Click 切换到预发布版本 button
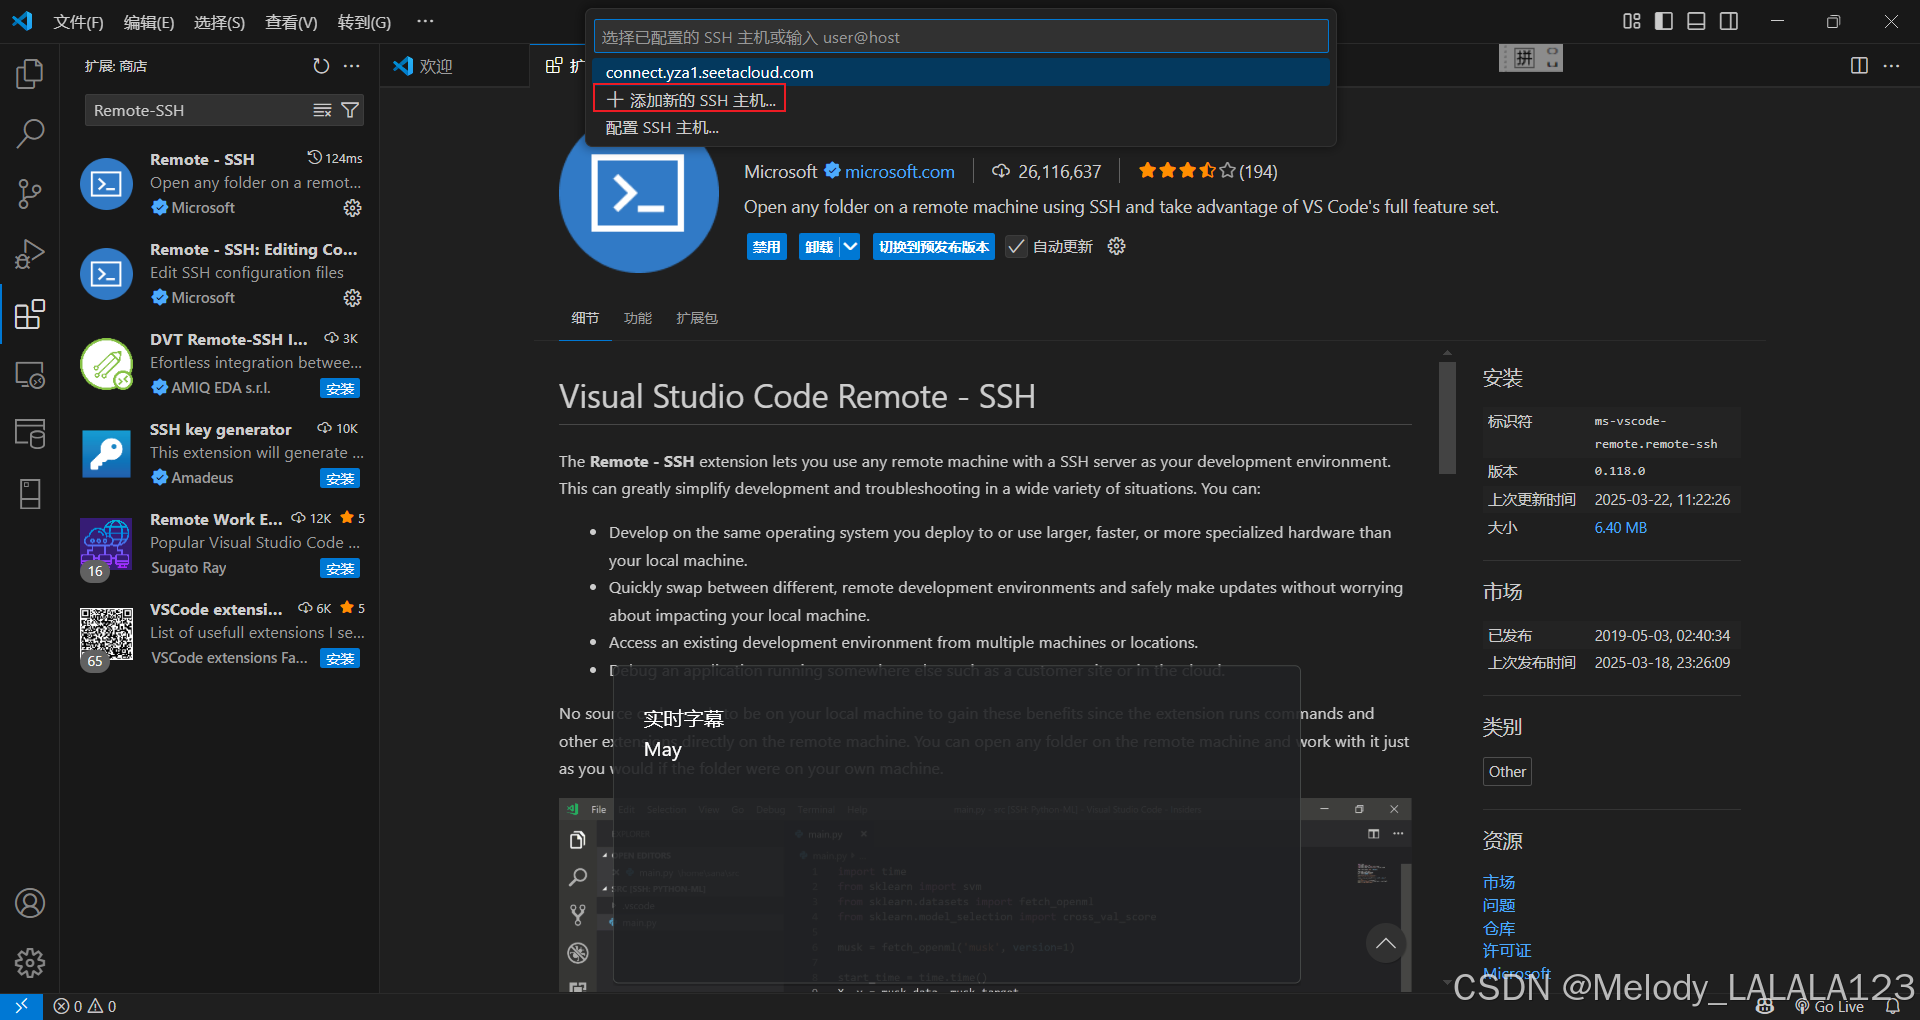The image size is (1920, 1020). 934,247
